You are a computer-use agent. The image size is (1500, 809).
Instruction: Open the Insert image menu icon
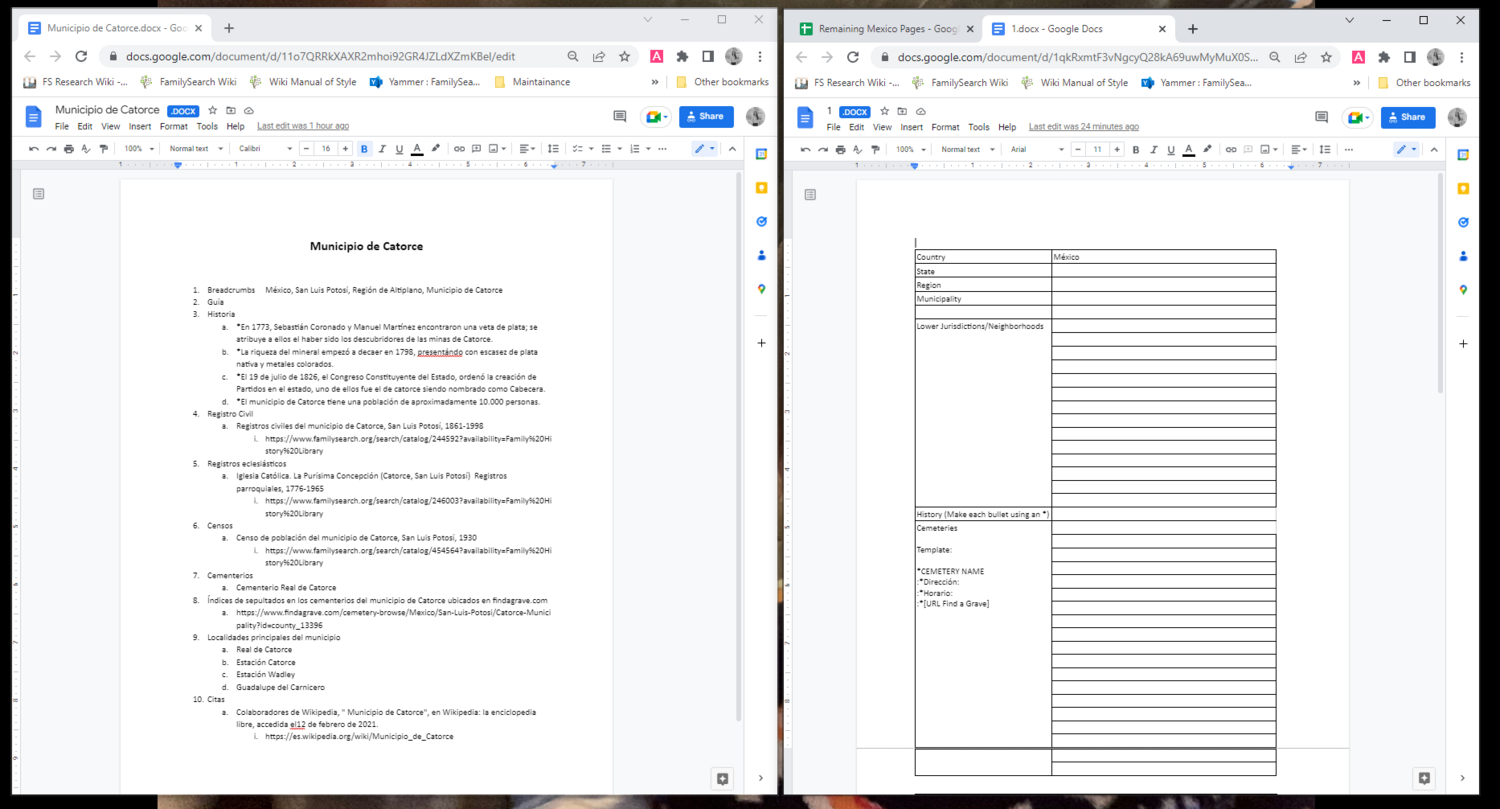(x=495, y=148)
